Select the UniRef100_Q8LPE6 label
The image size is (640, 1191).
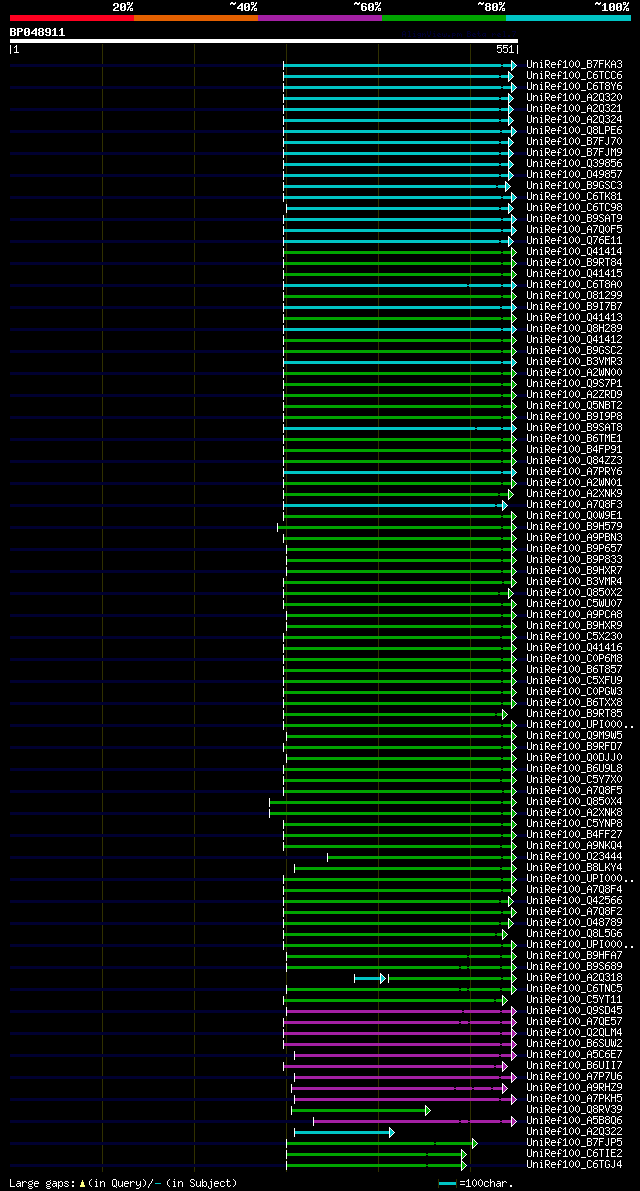[x=574, y=131]
